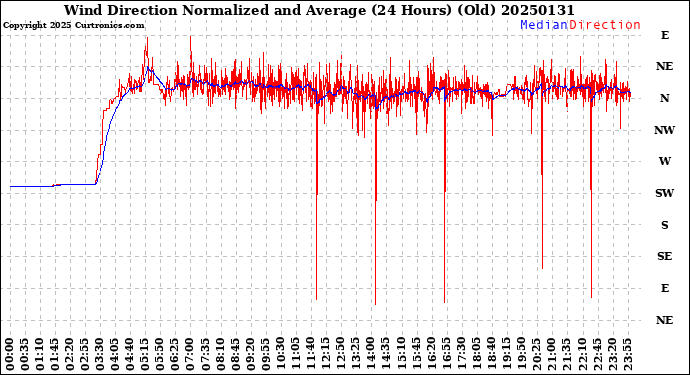Click the 19:15 time label
690x375 pixels.
tap(506, 355)
